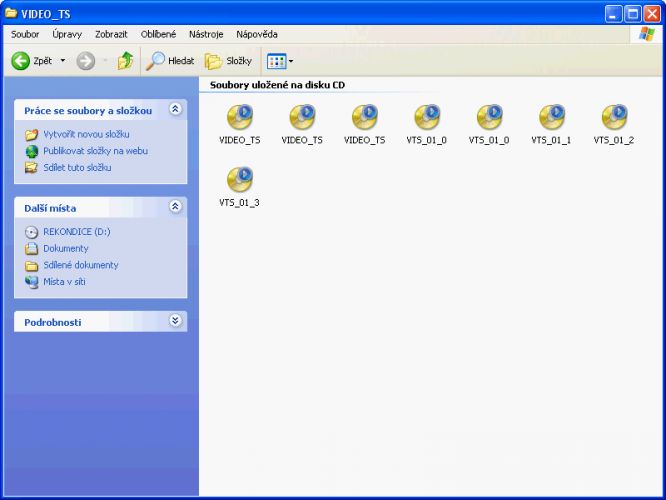Select the VTS_01_3 file icon

coord(240,179)
